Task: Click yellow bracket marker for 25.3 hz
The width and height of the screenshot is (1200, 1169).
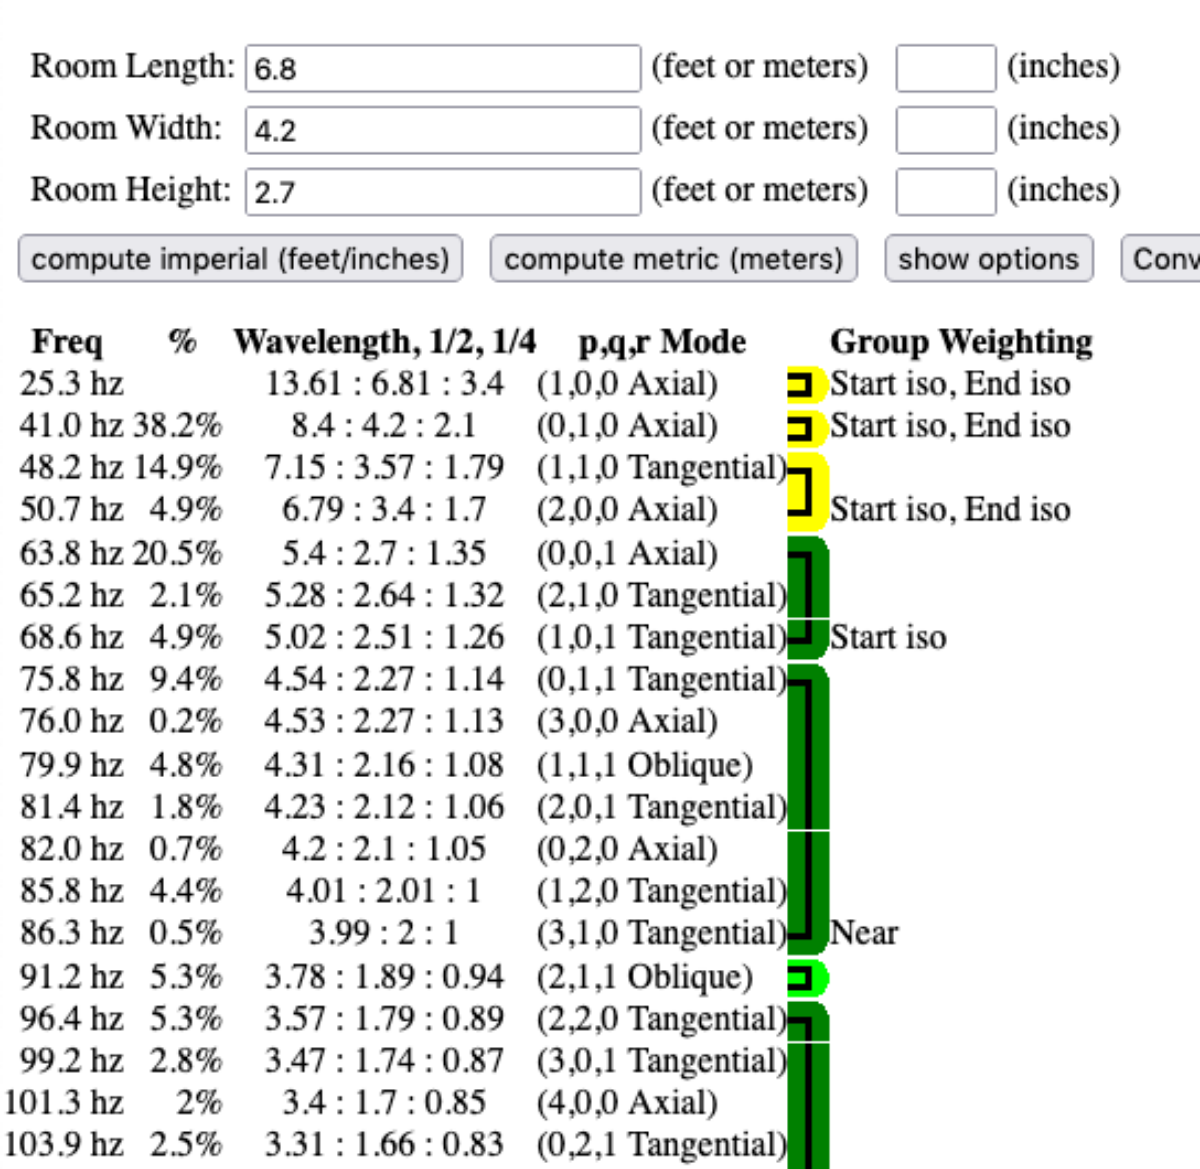Action: pos(805,384)
